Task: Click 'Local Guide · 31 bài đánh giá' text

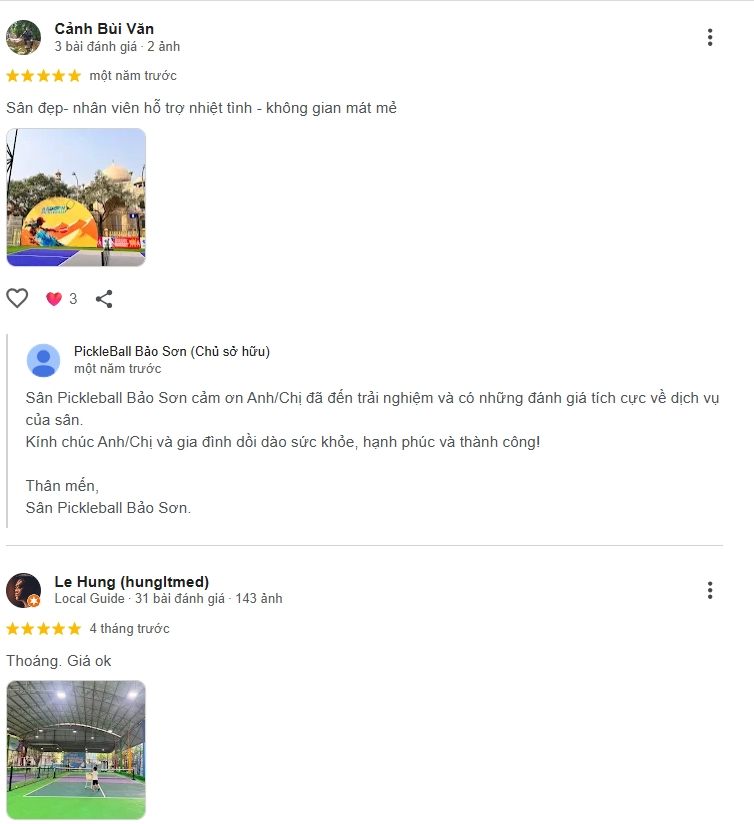Action: point(140,599)
